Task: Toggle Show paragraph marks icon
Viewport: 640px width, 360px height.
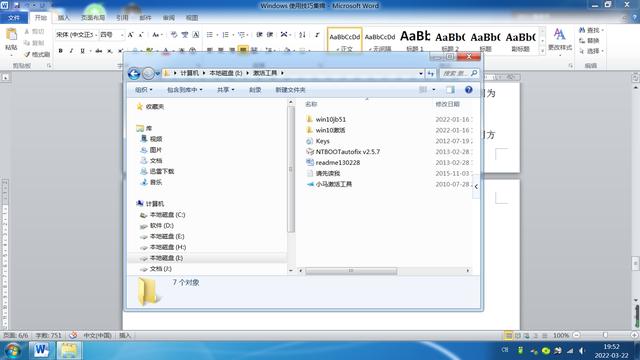Action: [317, 35]
